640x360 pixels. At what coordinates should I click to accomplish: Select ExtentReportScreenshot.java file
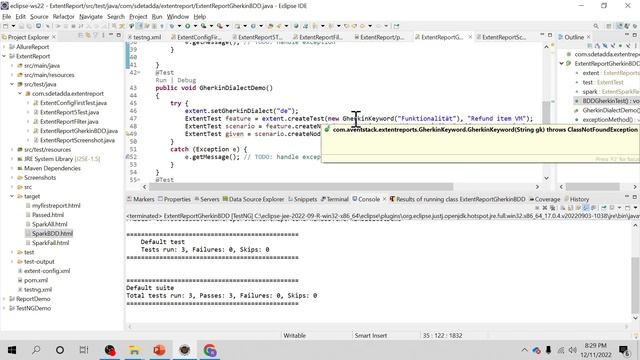coord(77,140)
